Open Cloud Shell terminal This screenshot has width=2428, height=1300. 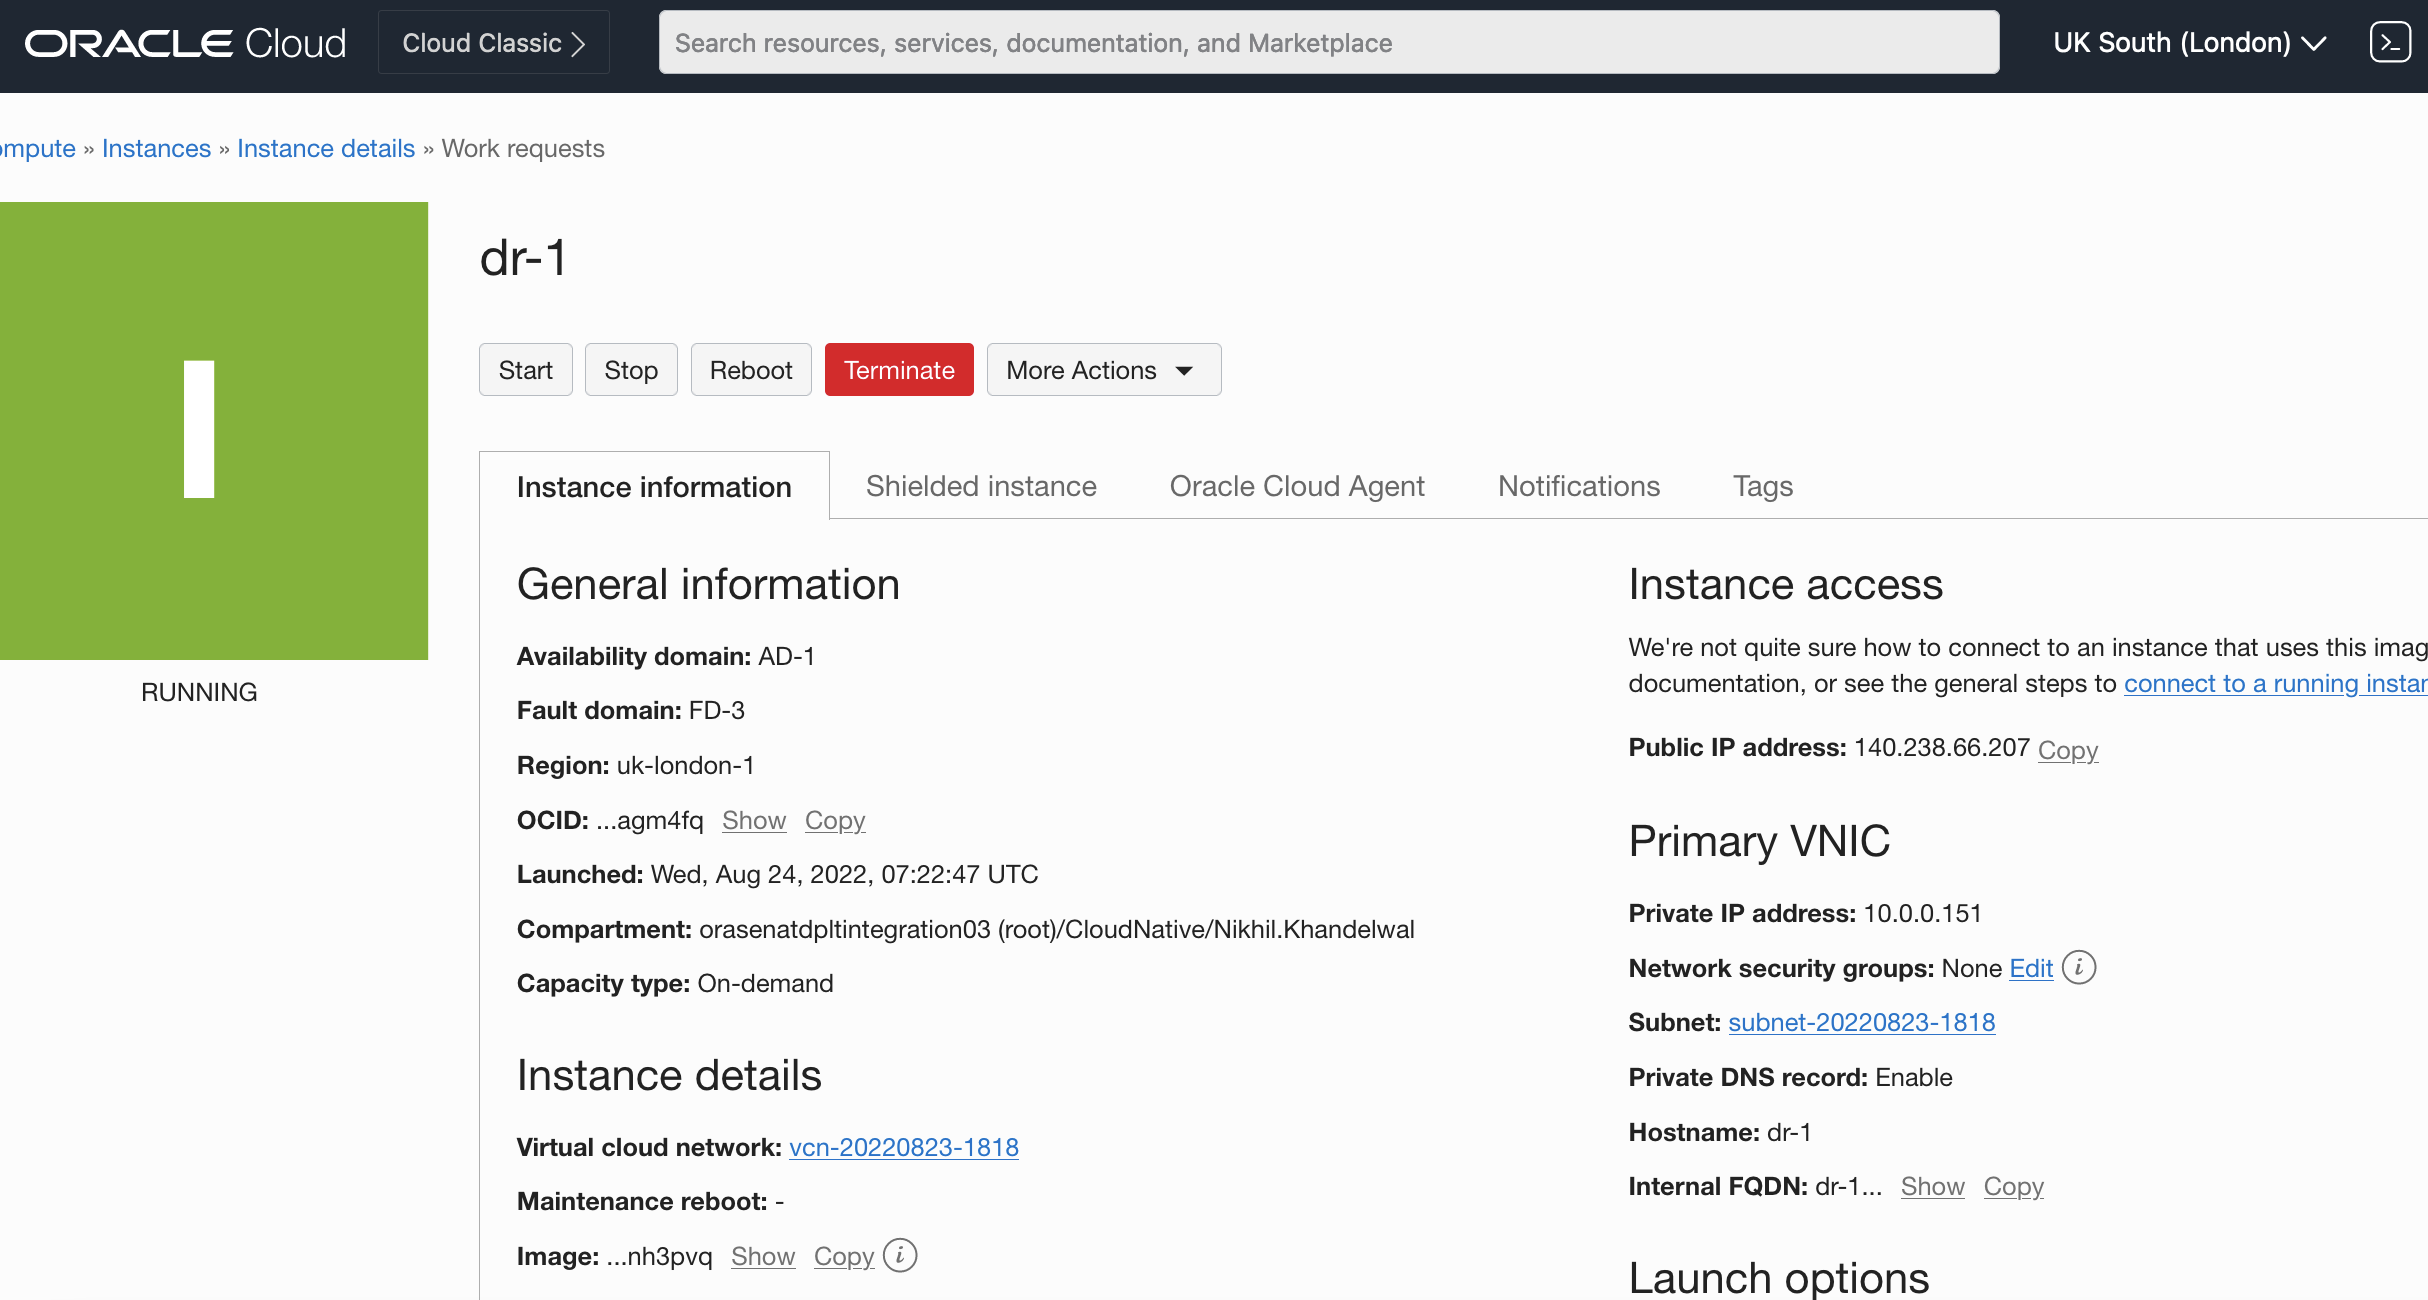2391,42
